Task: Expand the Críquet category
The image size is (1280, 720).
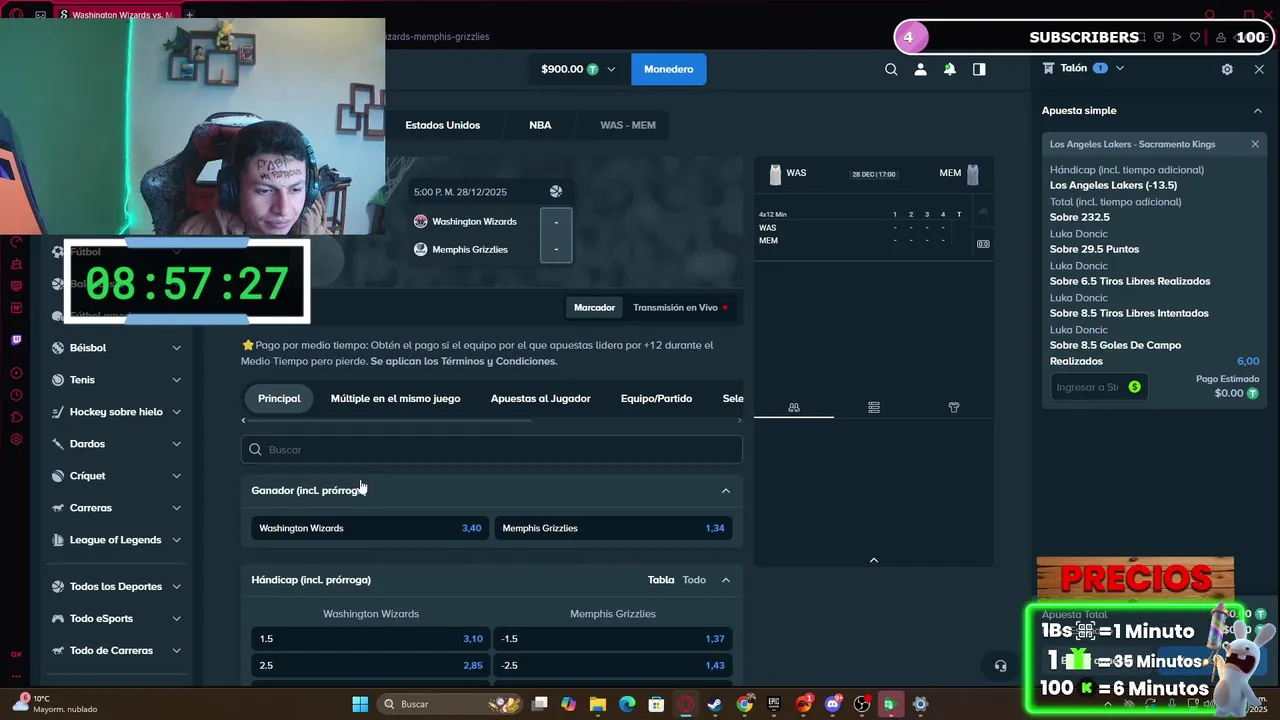Action: [x=176, y=476]
